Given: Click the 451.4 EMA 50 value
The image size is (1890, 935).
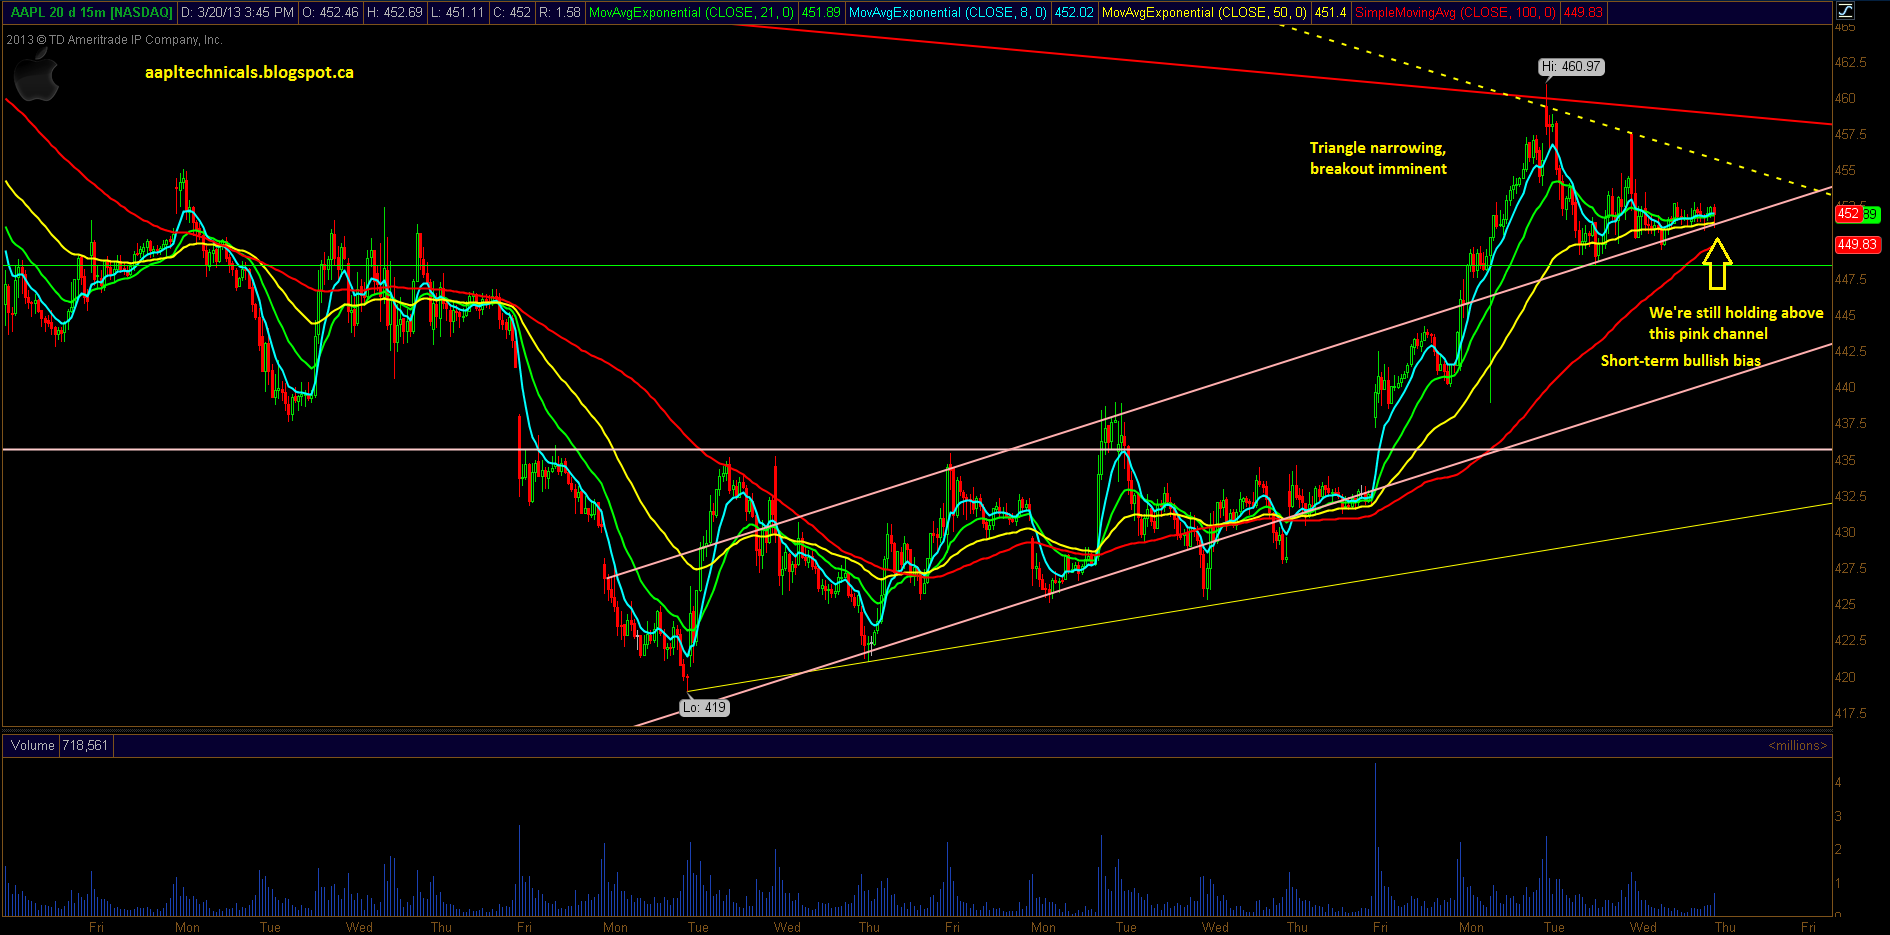Looking at the screenshot, I should pyautogui.click(x=1331, y=13).
